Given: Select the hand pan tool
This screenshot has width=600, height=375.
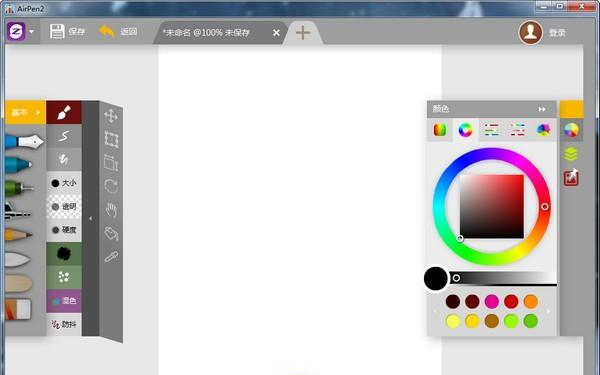Looking at the screenshot, I should [x=111, y=210].
